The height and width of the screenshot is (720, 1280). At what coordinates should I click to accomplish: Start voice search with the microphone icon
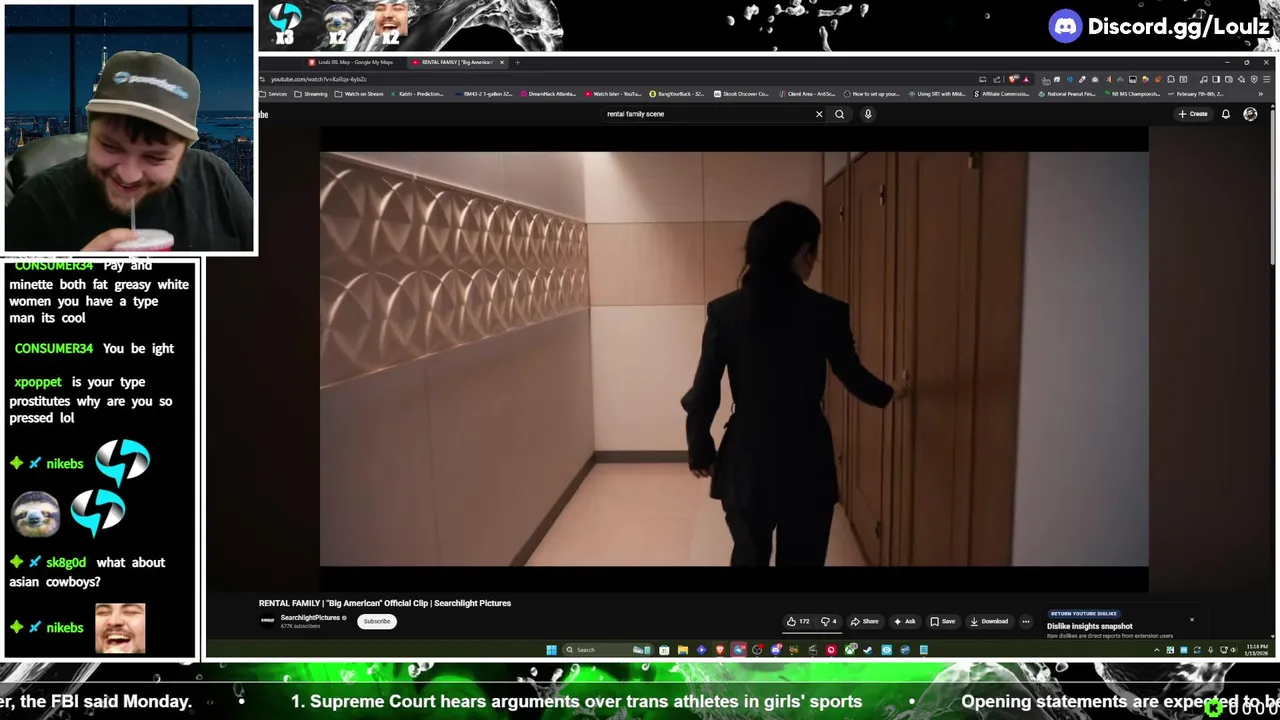tap(868, 114)
